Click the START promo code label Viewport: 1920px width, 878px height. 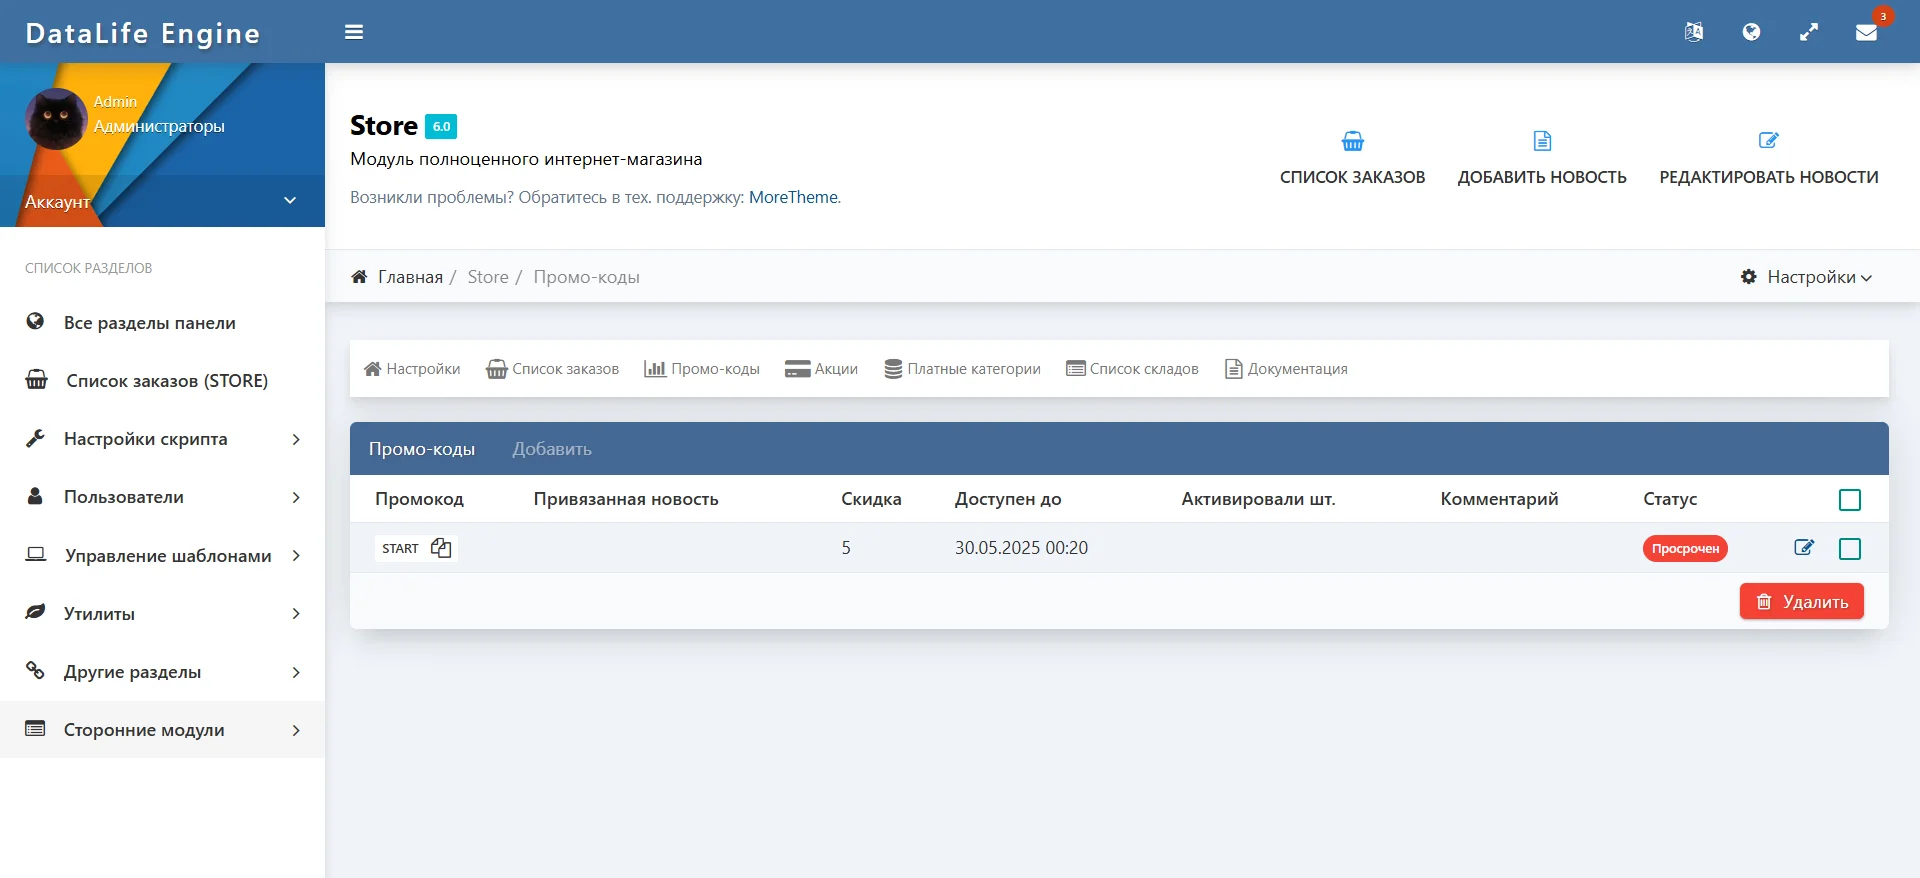[x=400, y=548]
